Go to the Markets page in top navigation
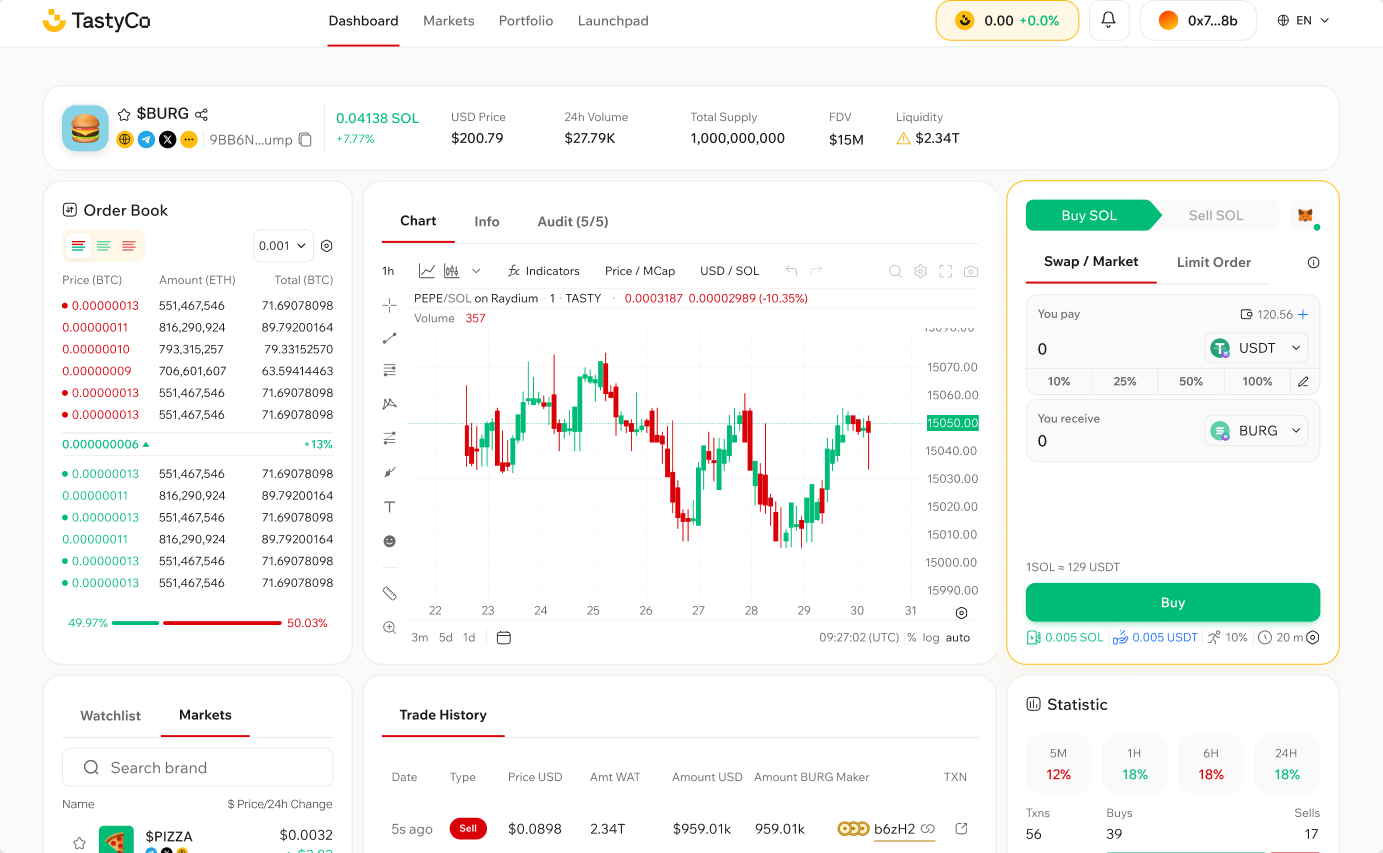The height and width of the screenshot is (853, 1383). [x=449, y=21]
